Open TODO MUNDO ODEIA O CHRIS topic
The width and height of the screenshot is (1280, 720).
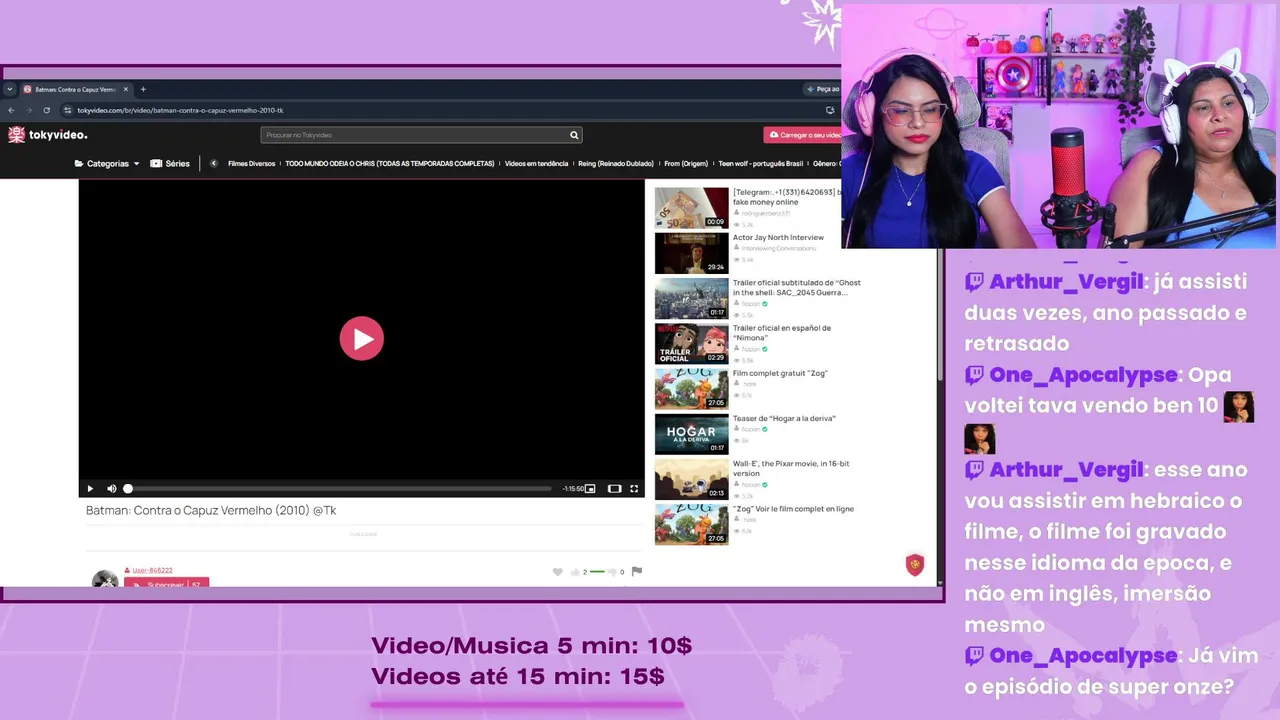[x=390, y=164]
